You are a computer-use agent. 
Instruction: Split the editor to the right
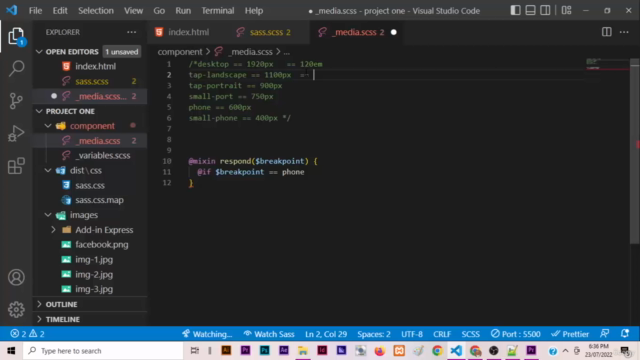pyautogui.click(x=607, y=32)
